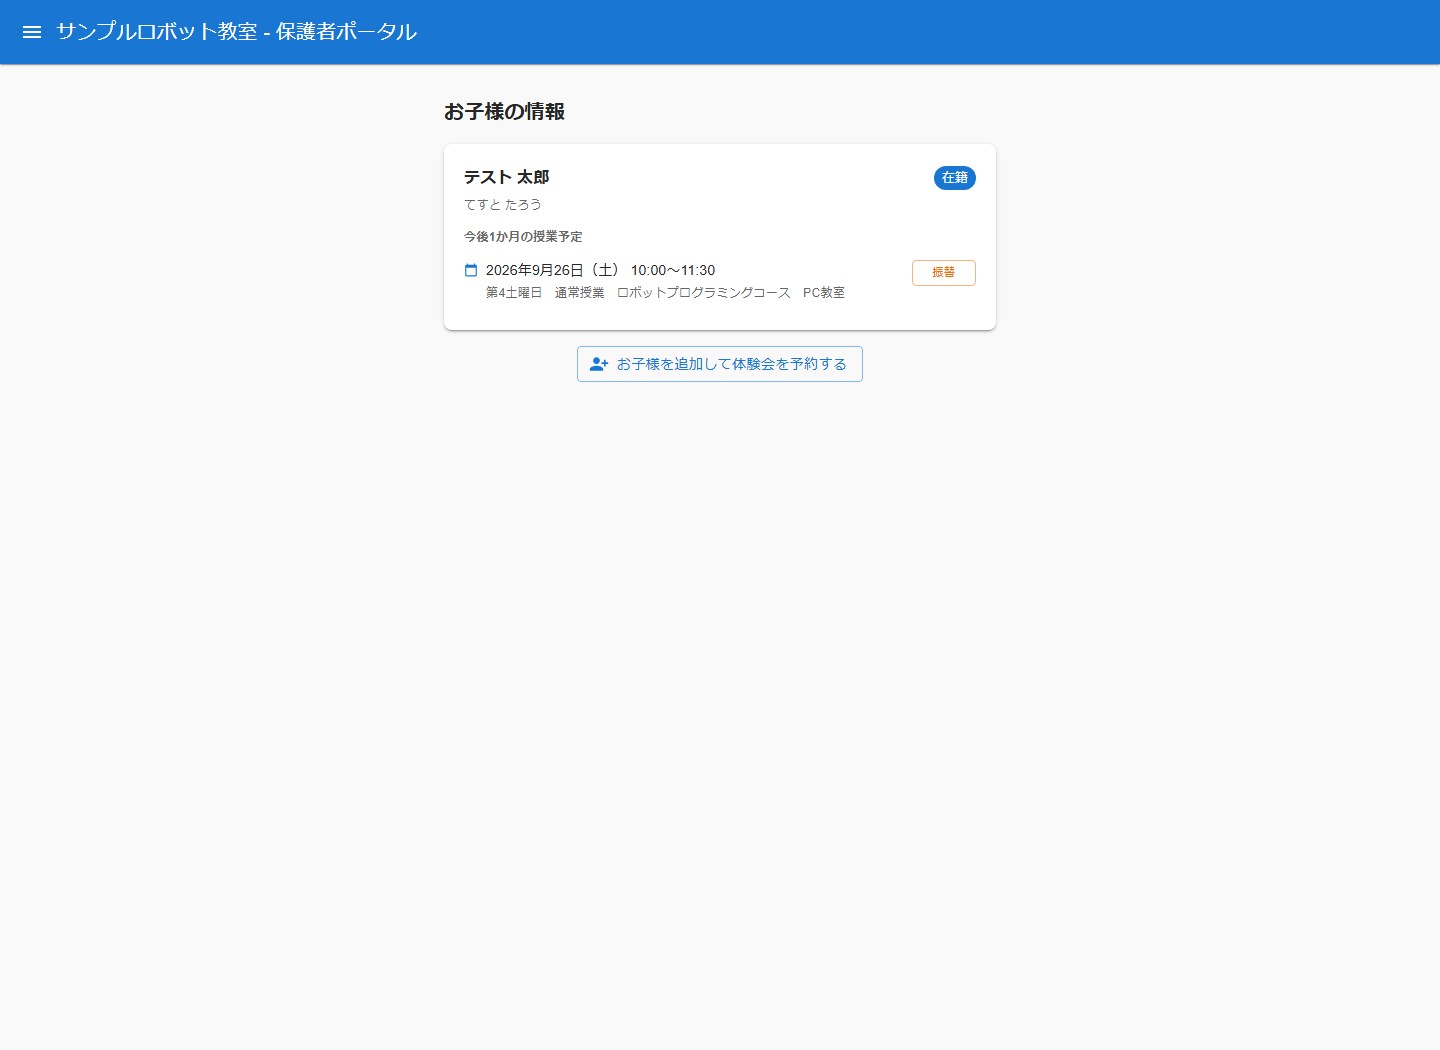Click the 在籍 status badge

[x=954, y=178]
